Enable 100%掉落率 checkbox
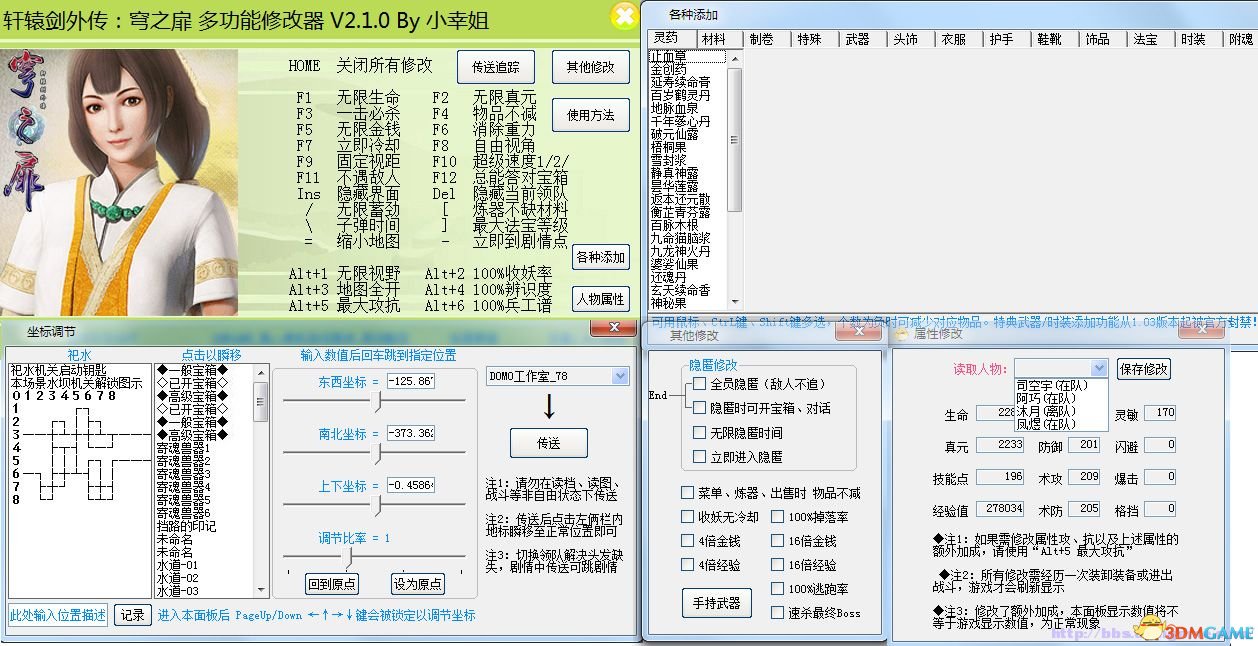Viewport: 1258px width, 646px height. (x=778, y=517)
